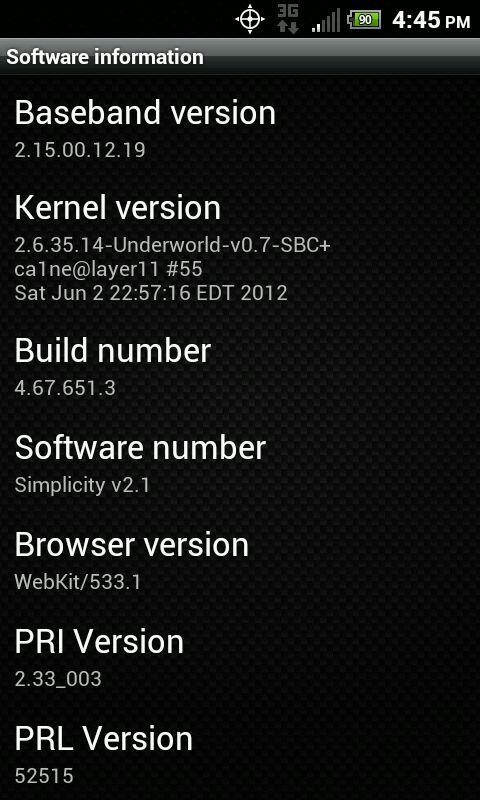Open the Kernel version entry
480x800 pixels.
(240, 248)
